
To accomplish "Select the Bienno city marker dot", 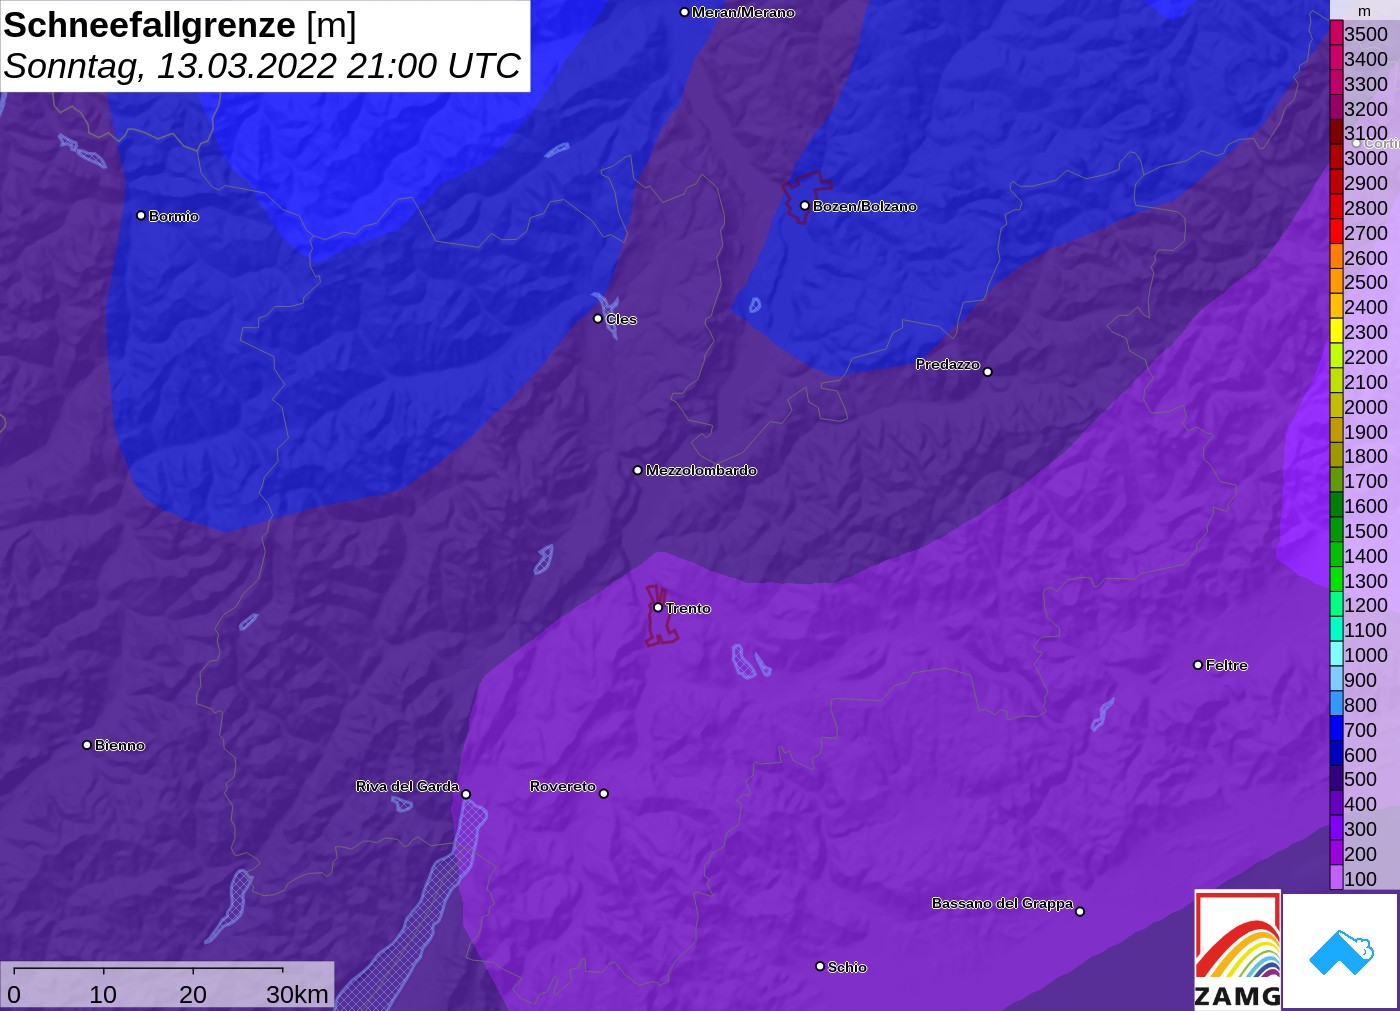I will coord(87,744).
